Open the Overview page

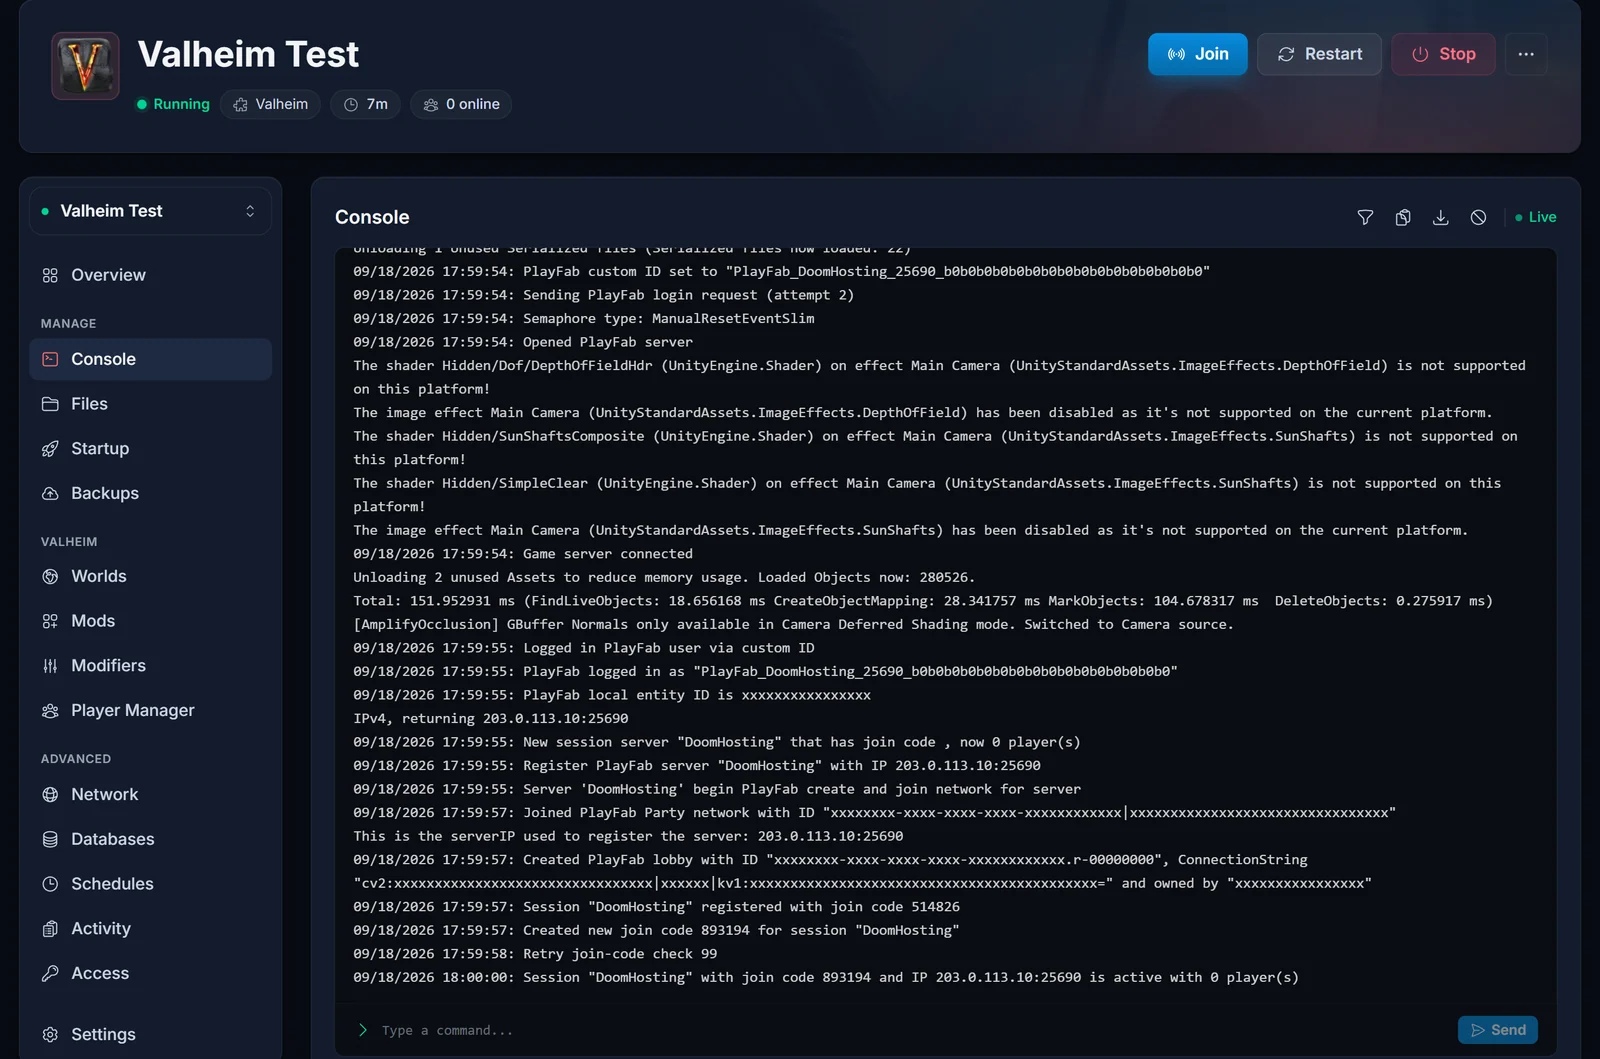click(150, 275)
